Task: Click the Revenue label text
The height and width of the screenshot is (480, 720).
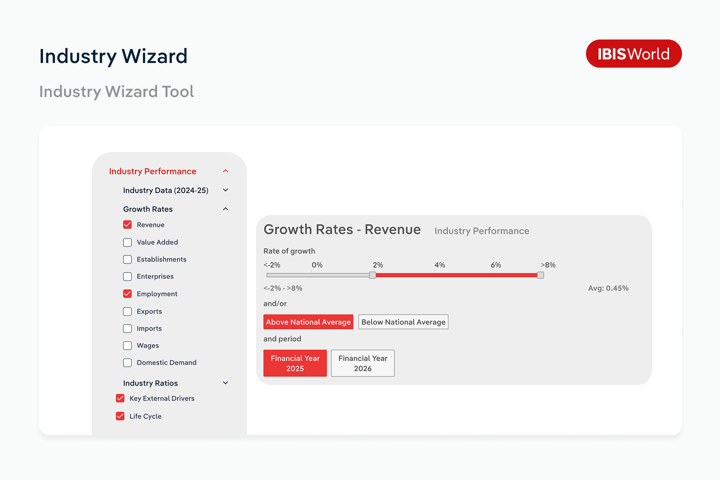Action: click(150, 225)
